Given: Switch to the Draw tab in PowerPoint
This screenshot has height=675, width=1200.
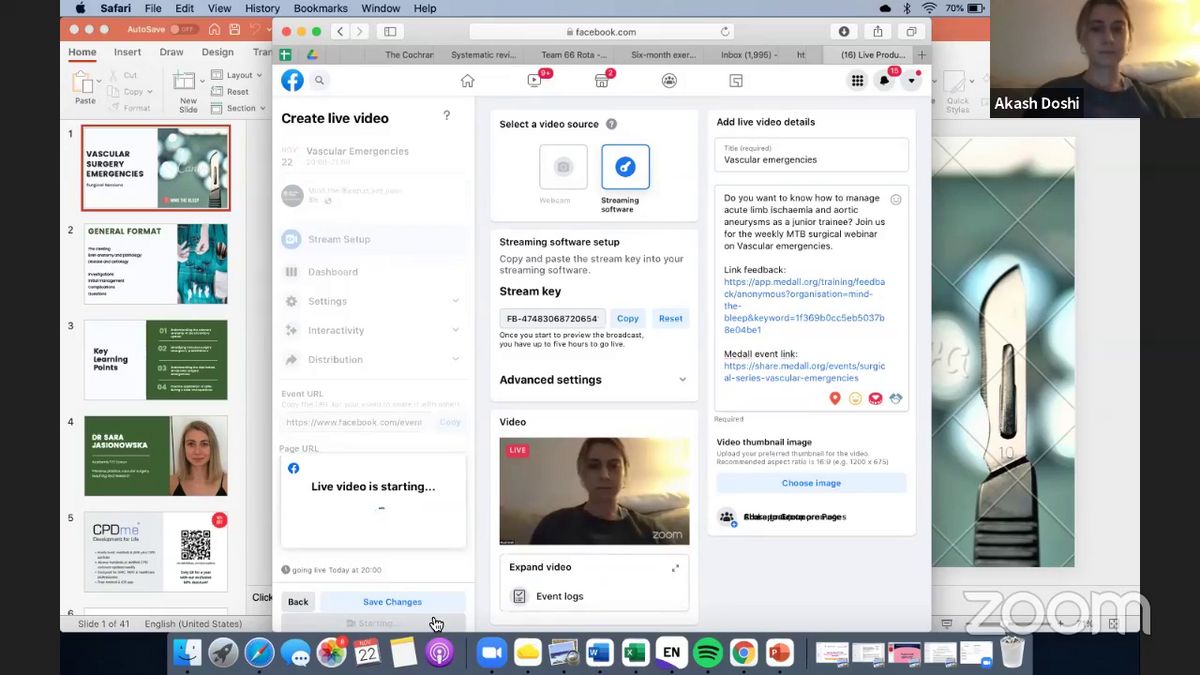Looking at the screenshot, I should [171, 52].
